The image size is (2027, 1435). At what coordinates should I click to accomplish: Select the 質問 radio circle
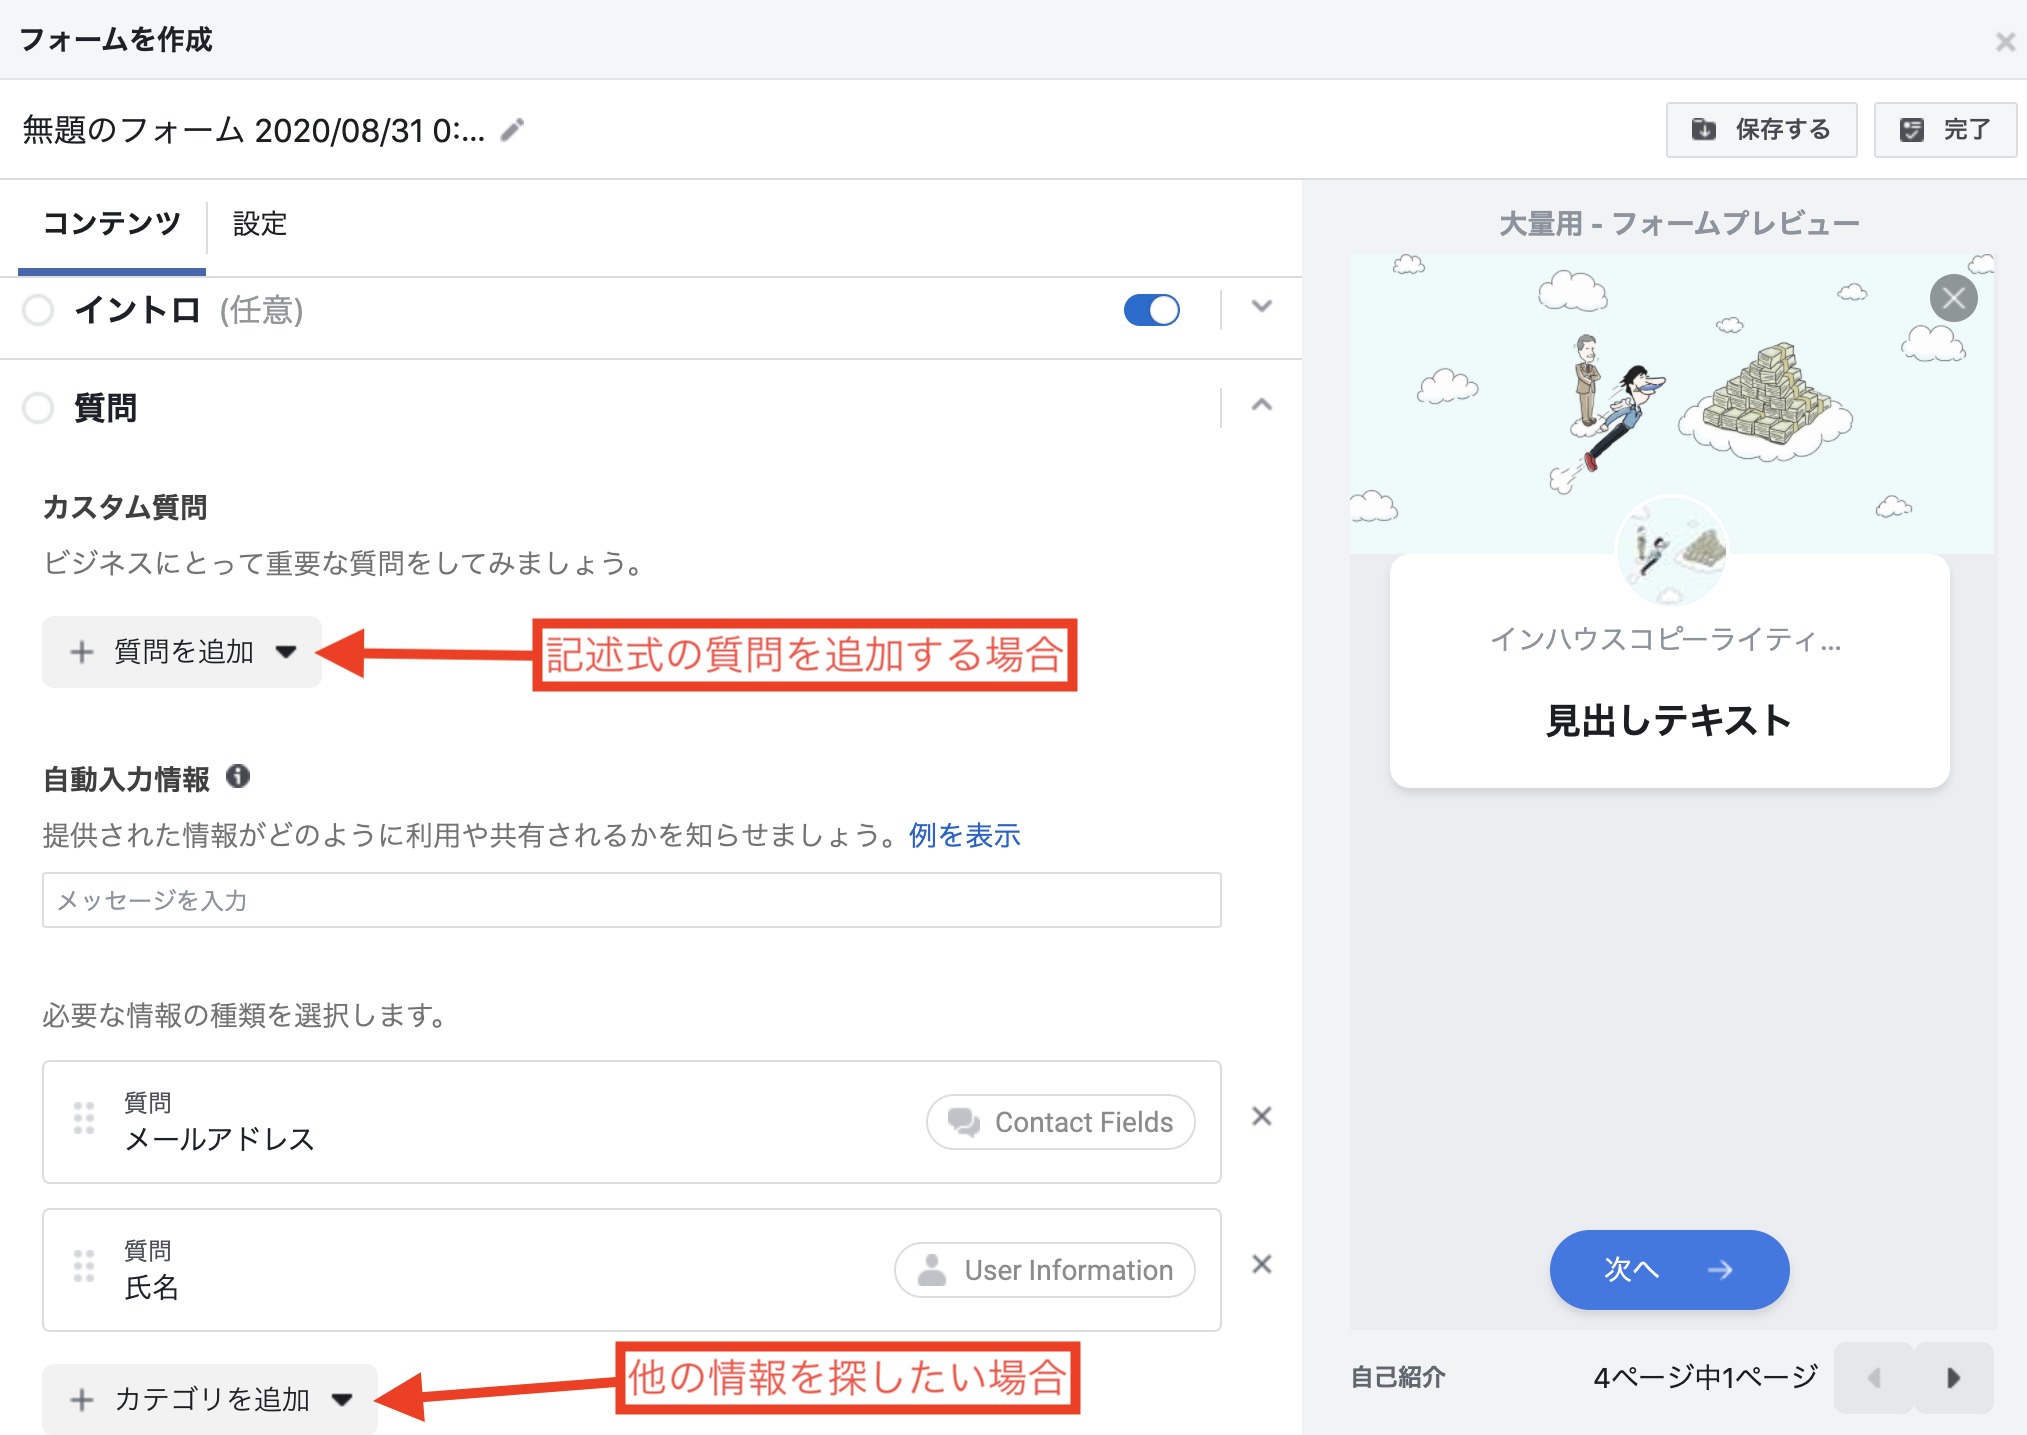click(38, 408)
